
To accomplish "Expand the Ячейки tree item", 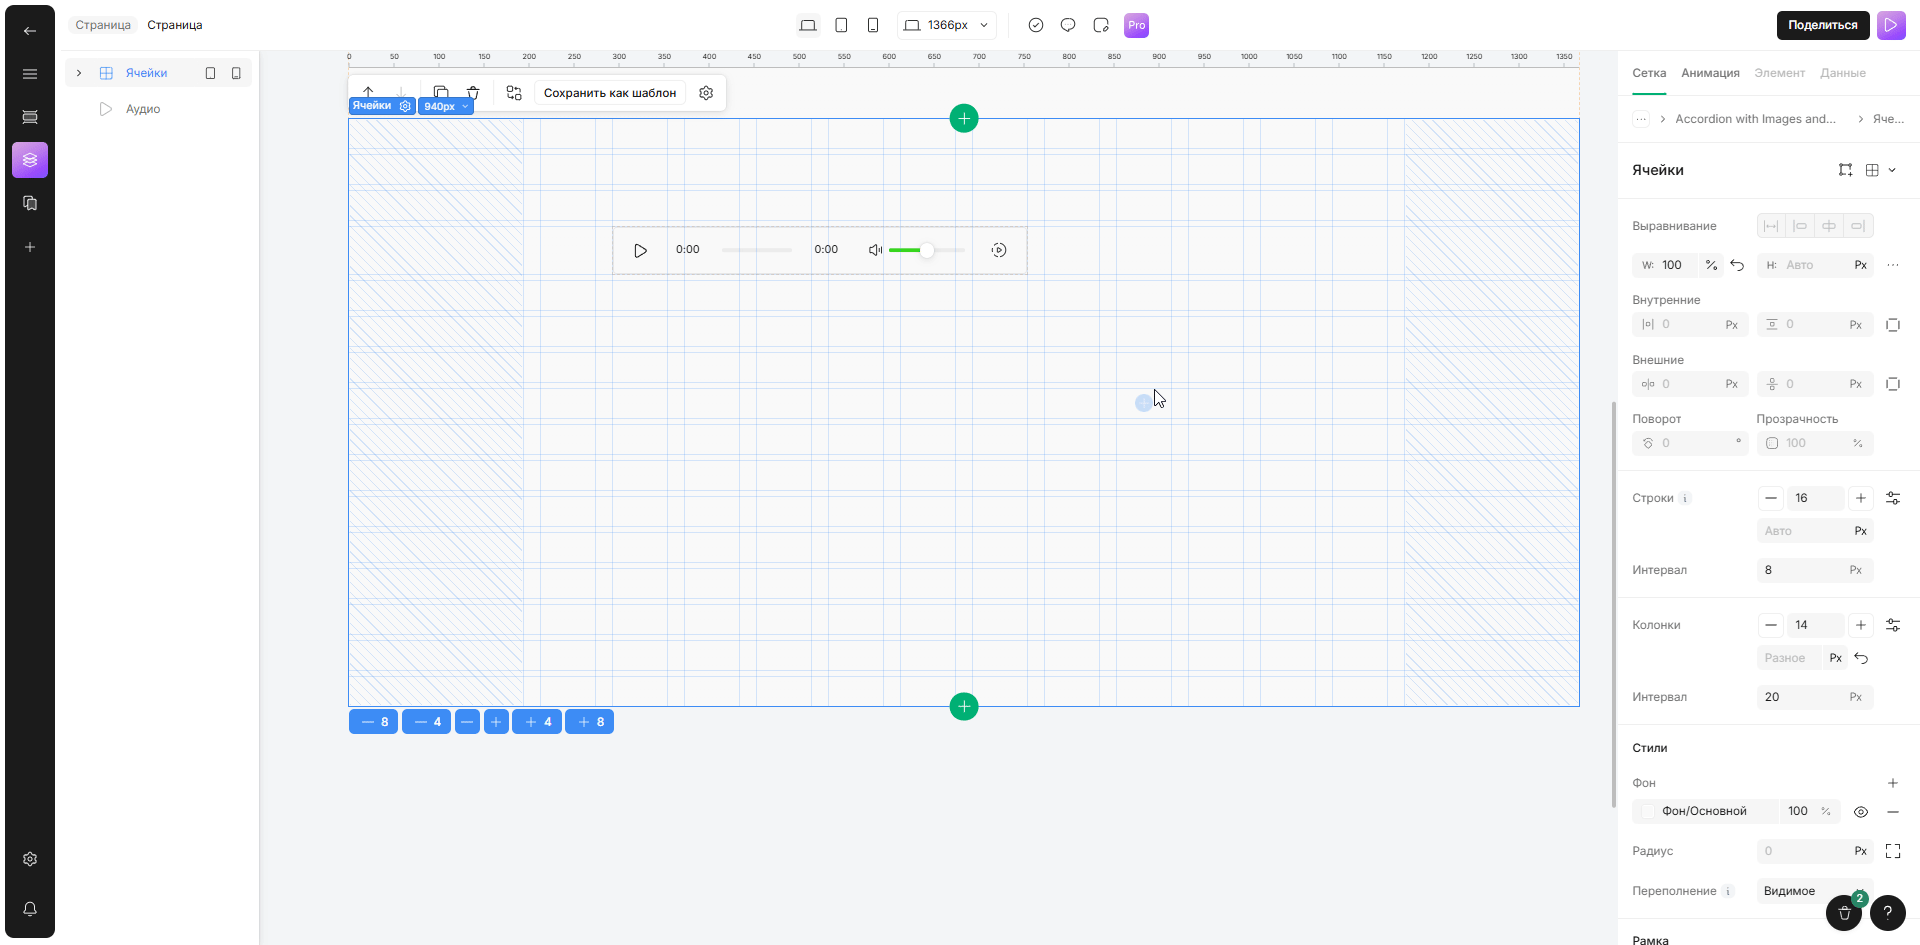I will click(79, 73).
